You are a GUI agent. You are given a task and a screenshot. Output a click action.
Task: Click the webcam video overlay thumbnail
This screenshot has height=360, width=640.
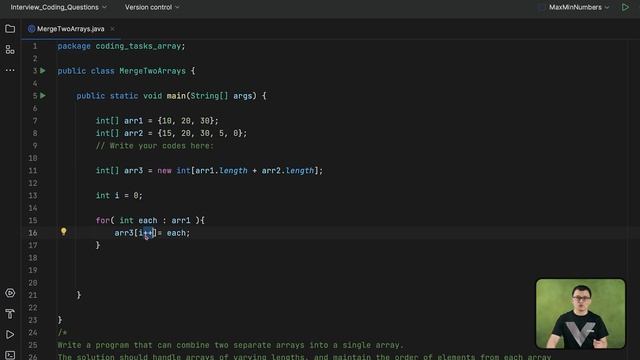pyautogui.click(x=580, y=313)
